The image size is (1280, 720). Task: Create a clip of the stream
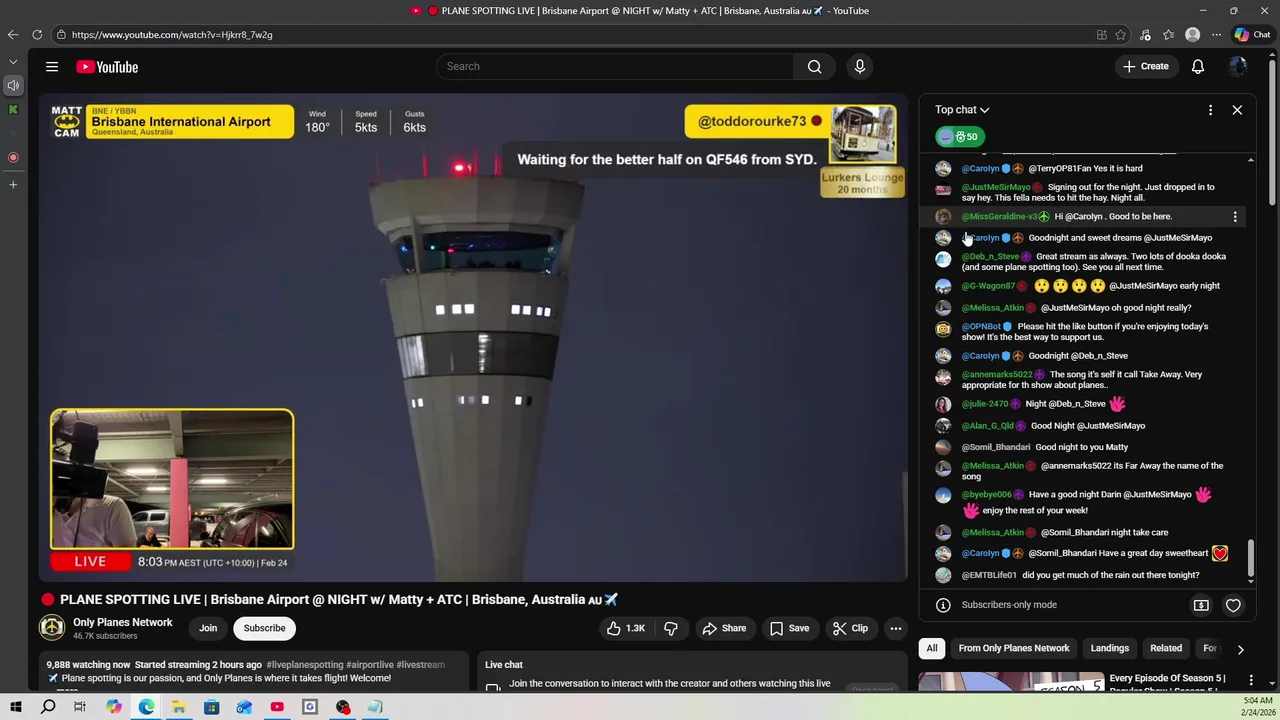[x=850, y=628]
